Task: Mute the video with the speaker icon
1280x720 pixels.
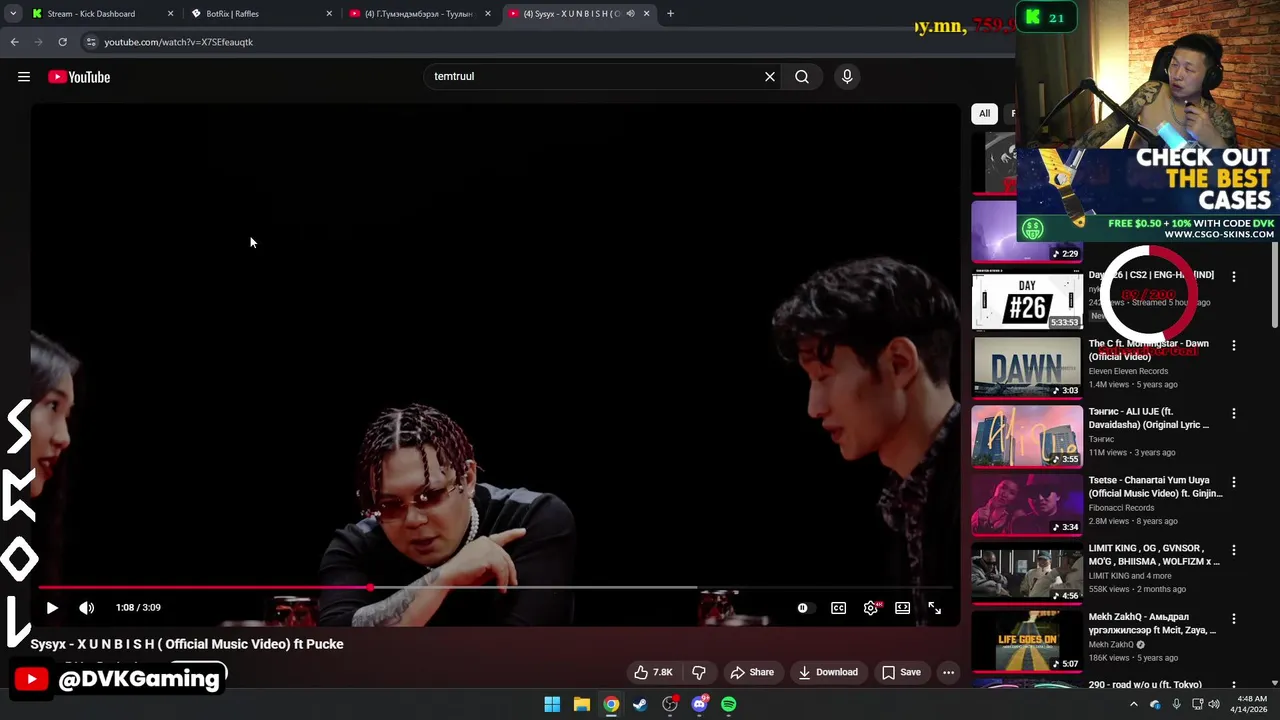Action: click(x=87, y=608)
